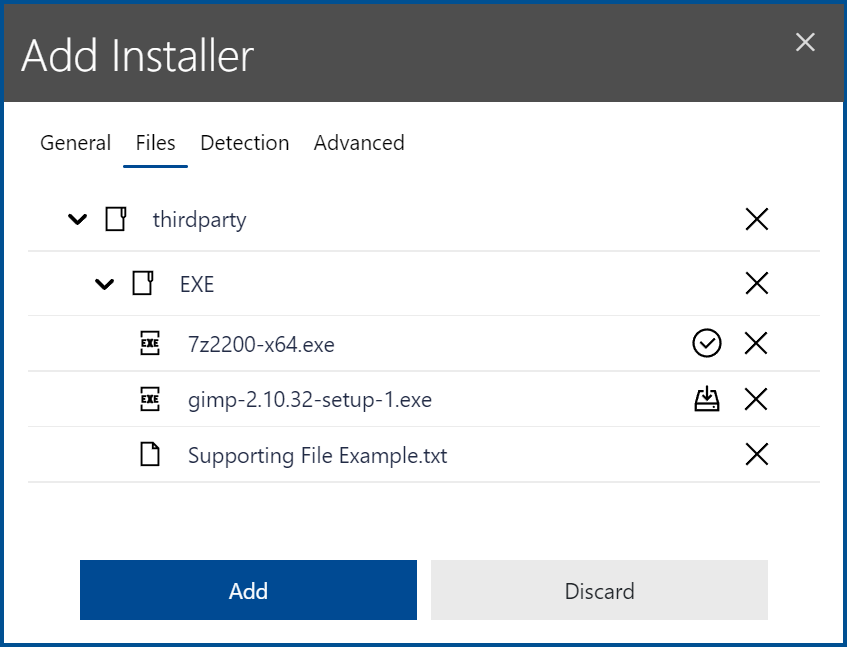Remove the EXE folder with X

click(757, 283)
